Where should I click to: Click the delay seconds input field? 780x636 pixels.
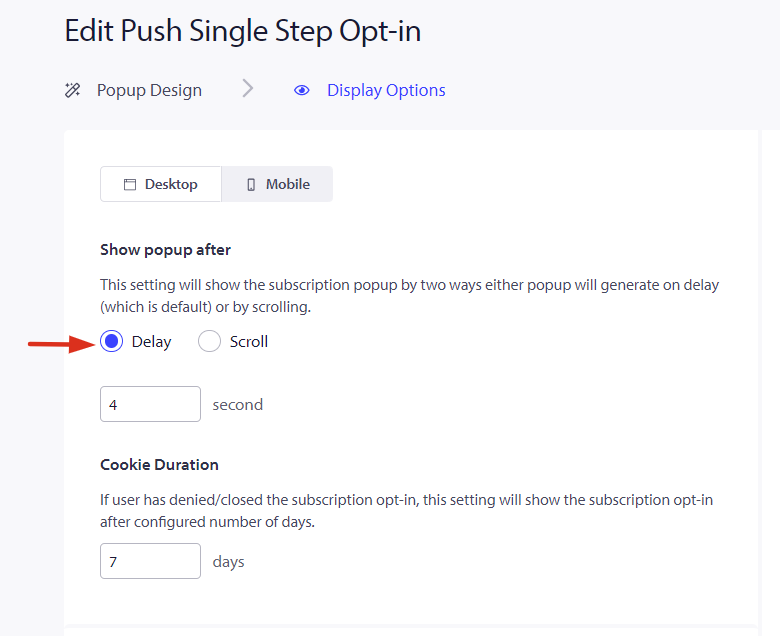[150, 404]
